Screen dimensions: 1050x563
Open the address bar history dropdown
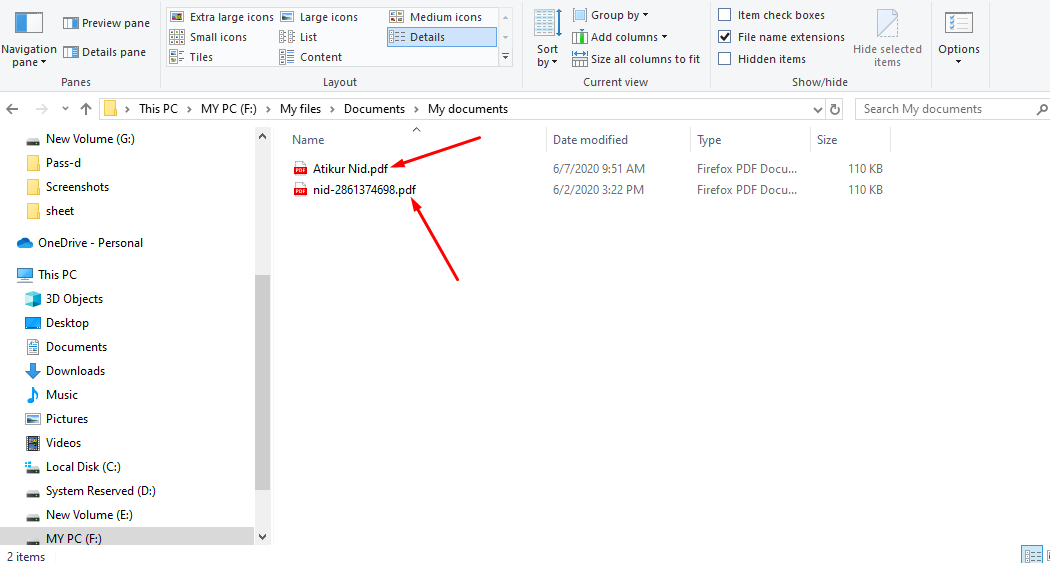tap(818, 109)
